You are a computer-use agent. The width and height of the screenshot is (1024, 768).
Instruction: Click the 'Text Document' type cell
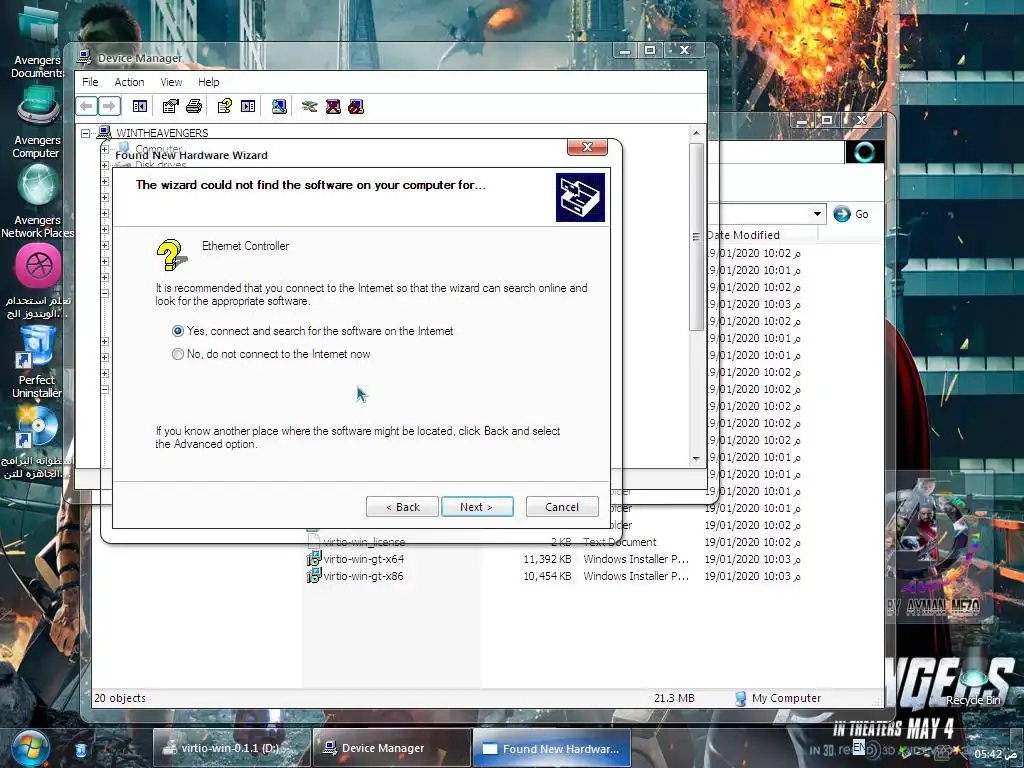tap(620, 542)
